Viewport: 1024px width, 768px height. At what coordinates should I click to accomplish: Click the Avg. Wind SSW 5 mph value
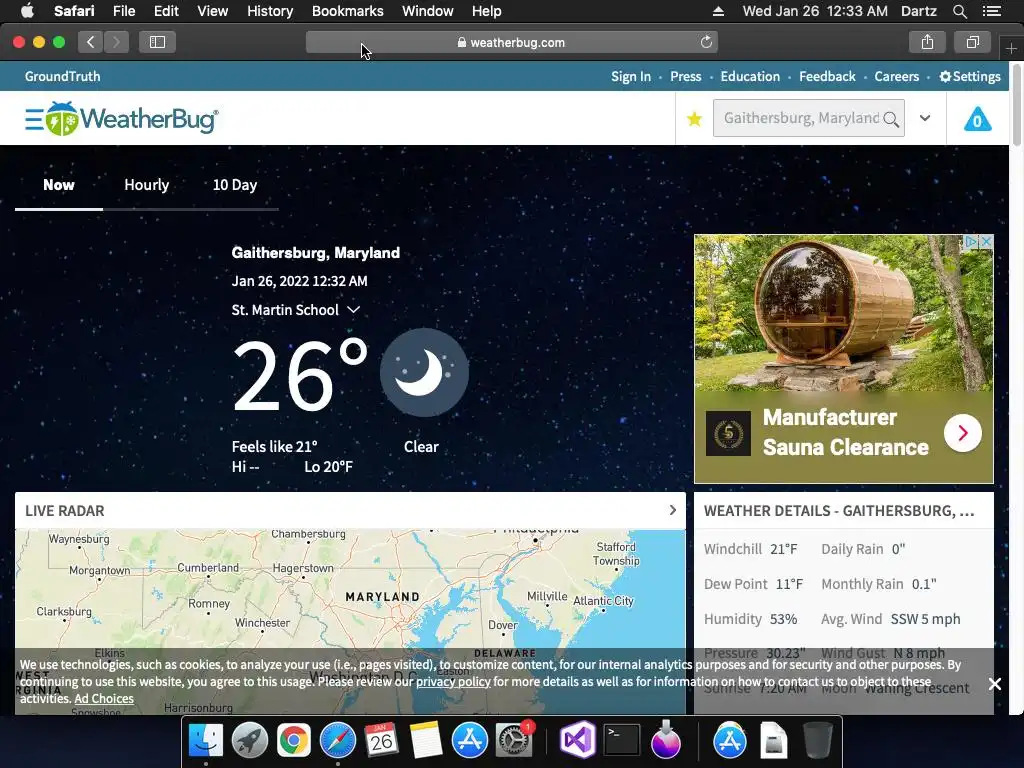tap(925, 619)
